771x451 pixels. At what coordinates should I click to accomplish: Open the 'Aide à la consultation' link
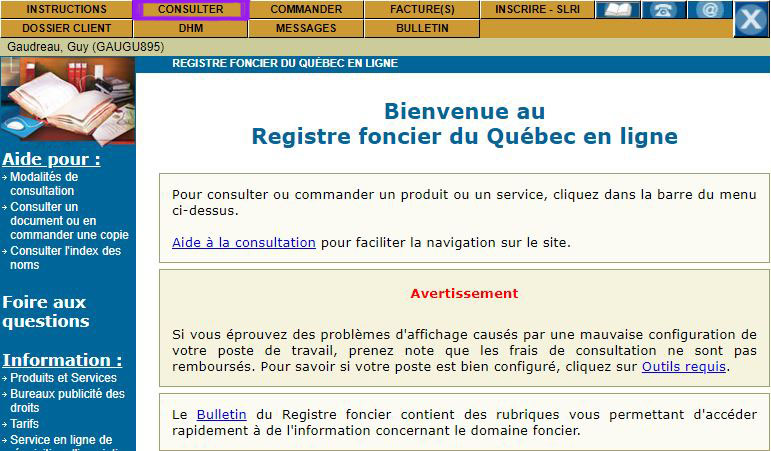click(243, 243)
